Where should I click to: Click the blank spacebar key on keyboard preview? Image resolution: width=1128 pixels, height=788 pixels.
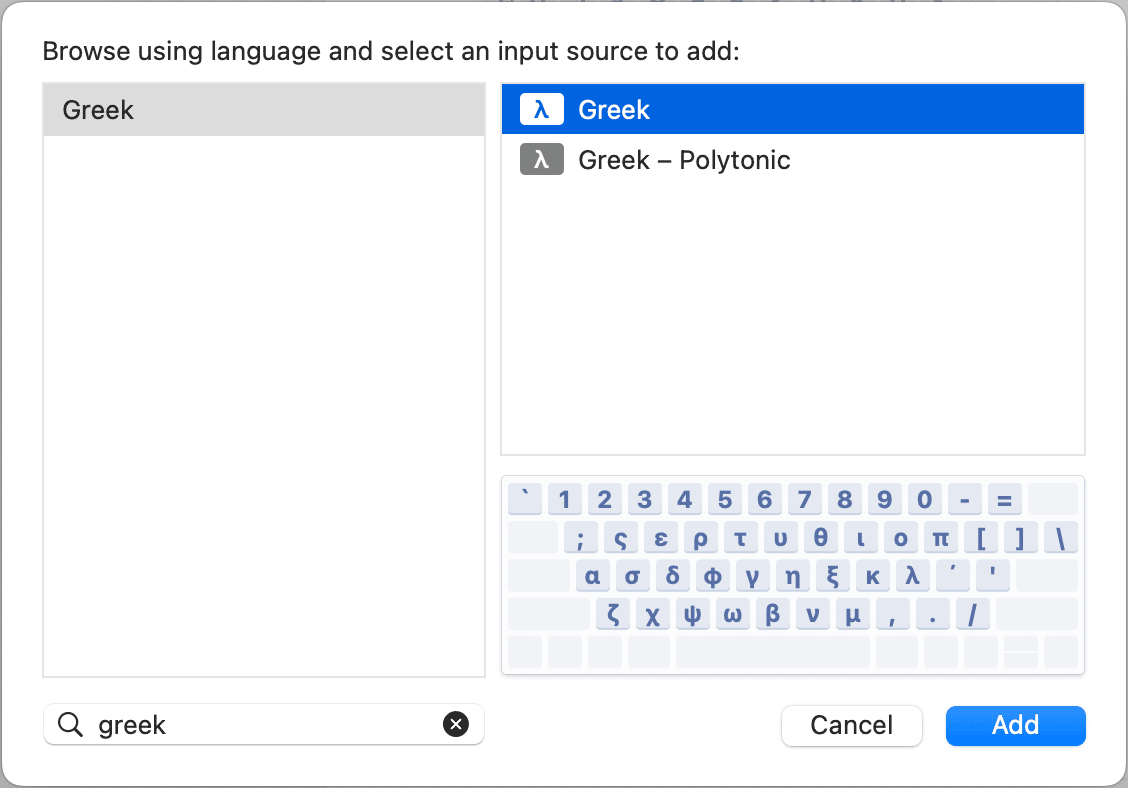coord(773,652)
